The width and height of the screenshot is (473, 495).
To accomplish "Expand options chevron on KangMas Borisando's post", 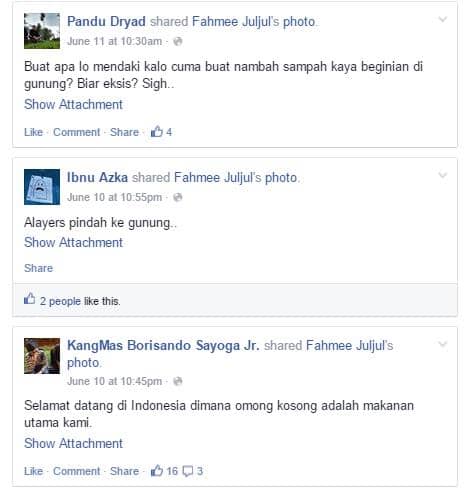I will coord(442,344).
